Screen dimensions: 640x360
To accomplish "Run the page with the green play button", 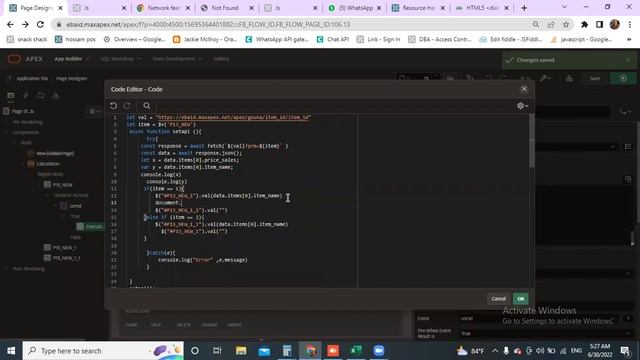I will [623, 78].
